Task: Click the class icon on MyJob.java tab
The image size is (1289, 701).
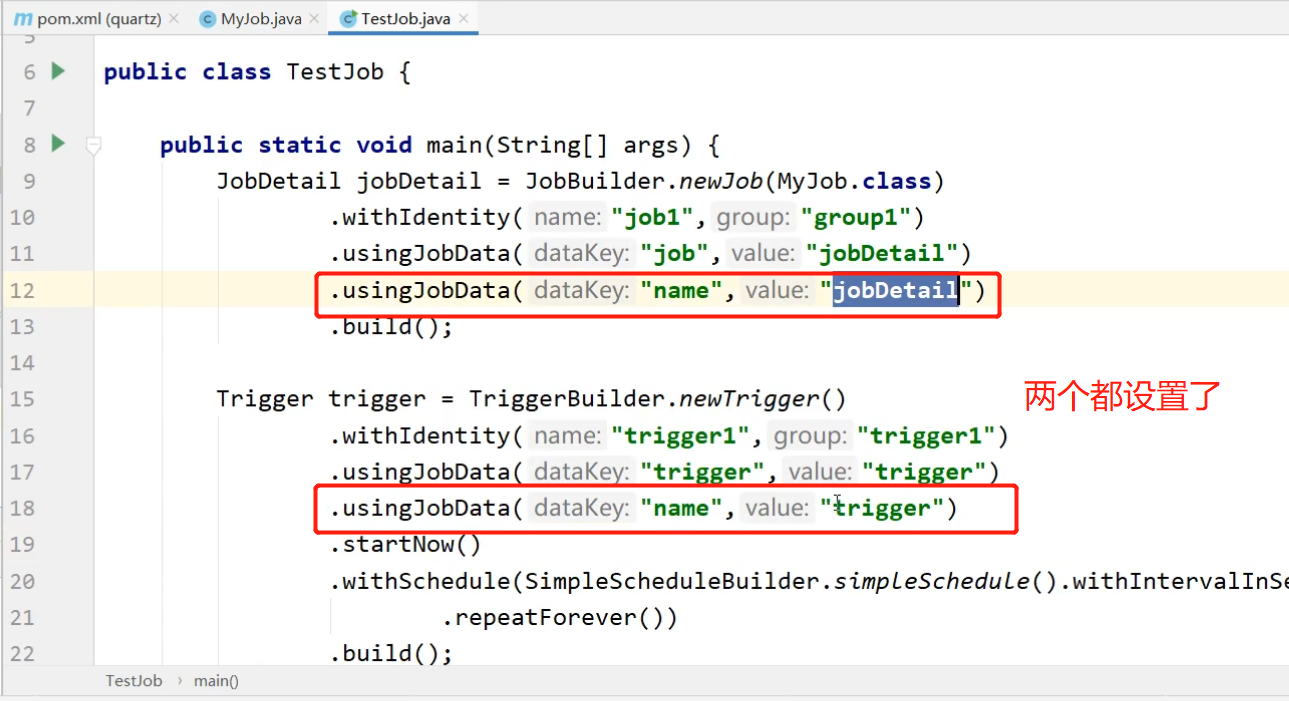Action: click(x=207, y=19)
